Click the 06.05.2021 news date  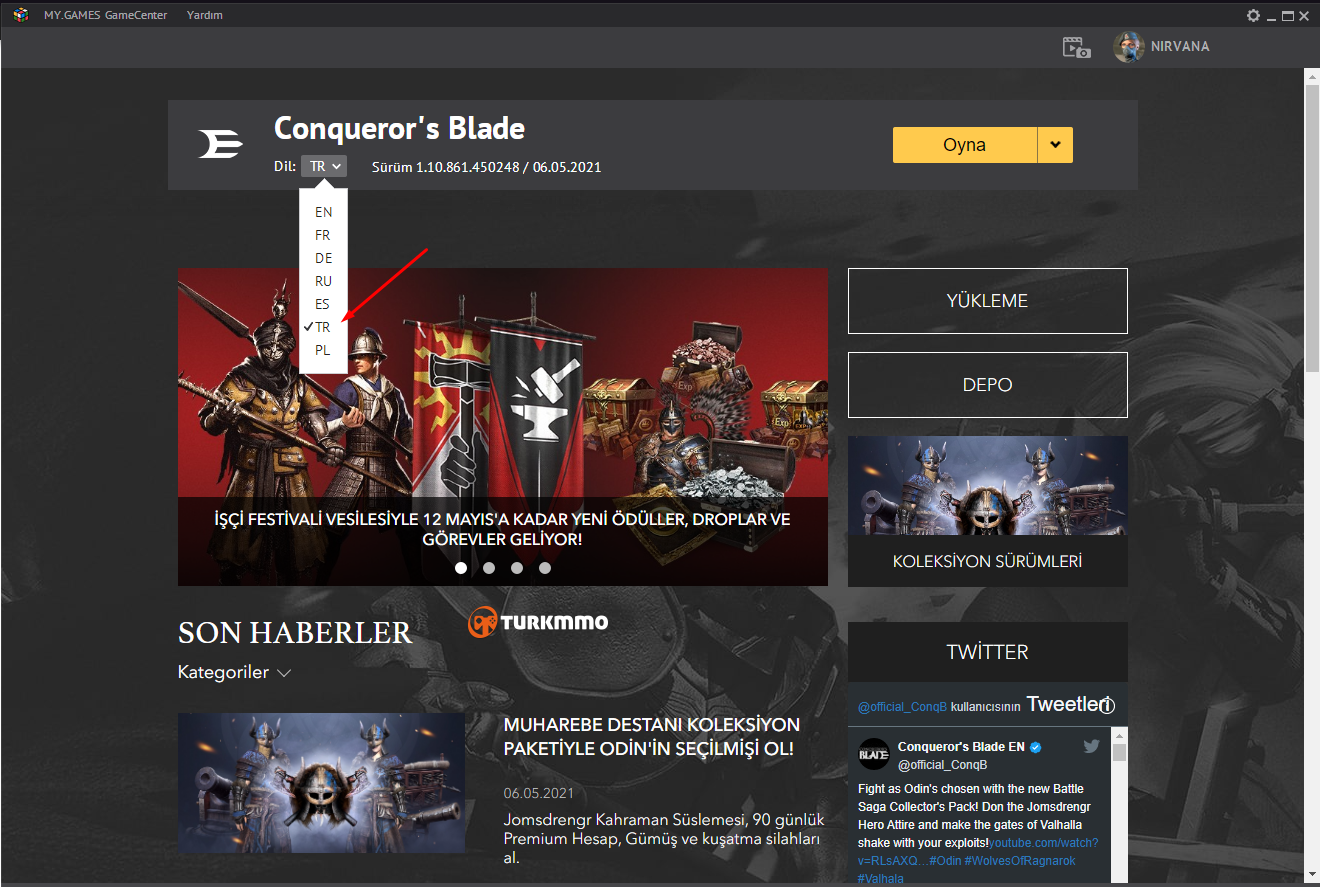point(539,793)
